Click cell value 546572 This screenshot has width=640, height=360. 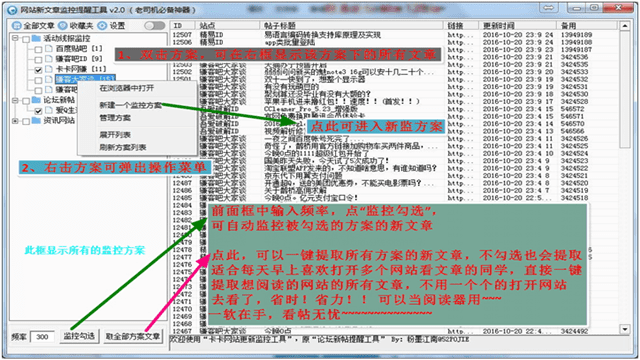coord(572,109)
